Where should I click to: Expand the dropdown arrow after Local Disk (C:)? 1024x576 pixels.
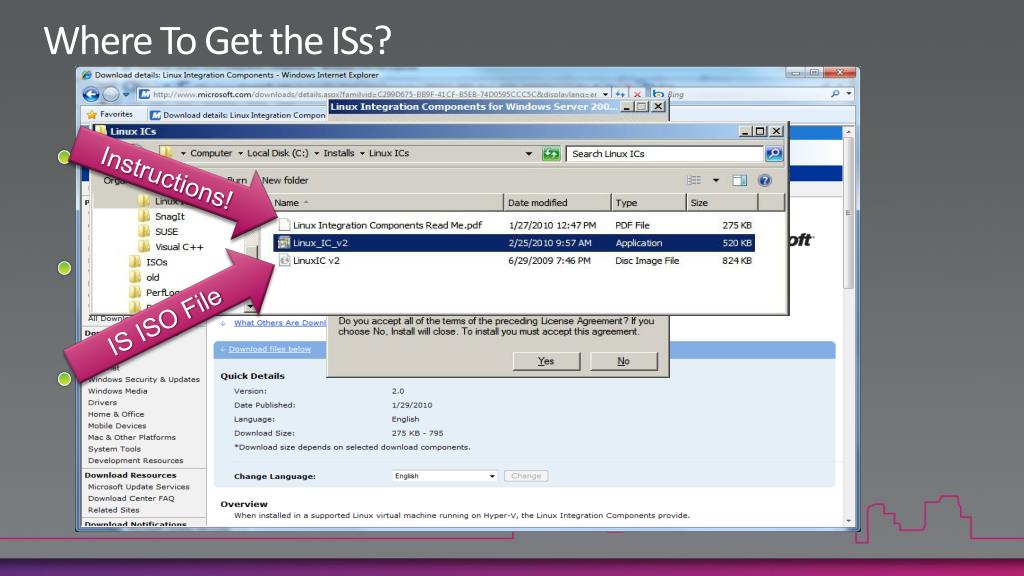click(x=317, y=153)
